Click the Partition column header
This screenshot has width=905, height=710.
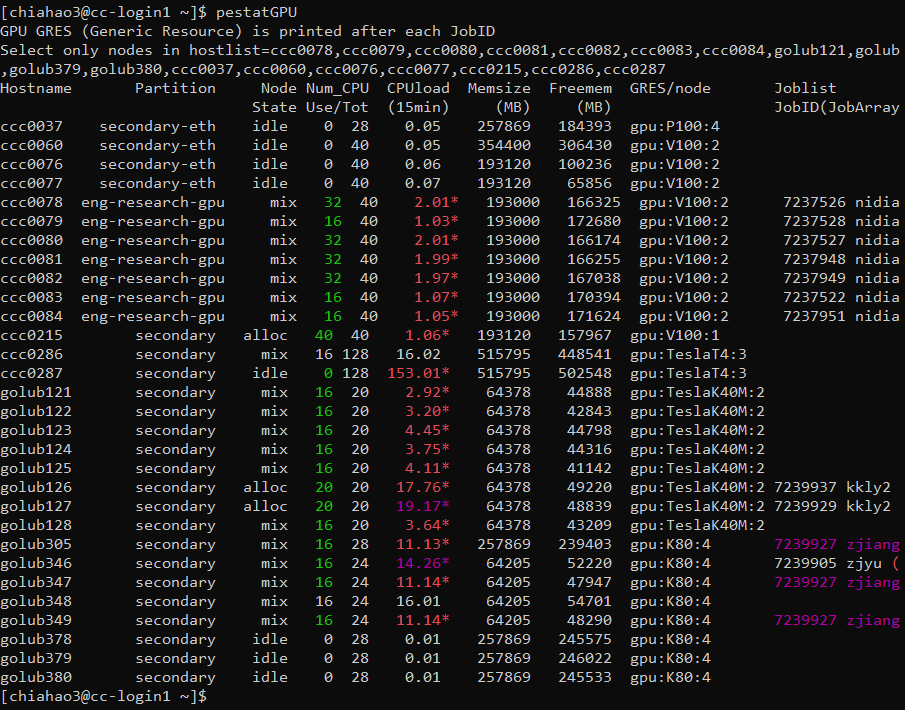175,87
